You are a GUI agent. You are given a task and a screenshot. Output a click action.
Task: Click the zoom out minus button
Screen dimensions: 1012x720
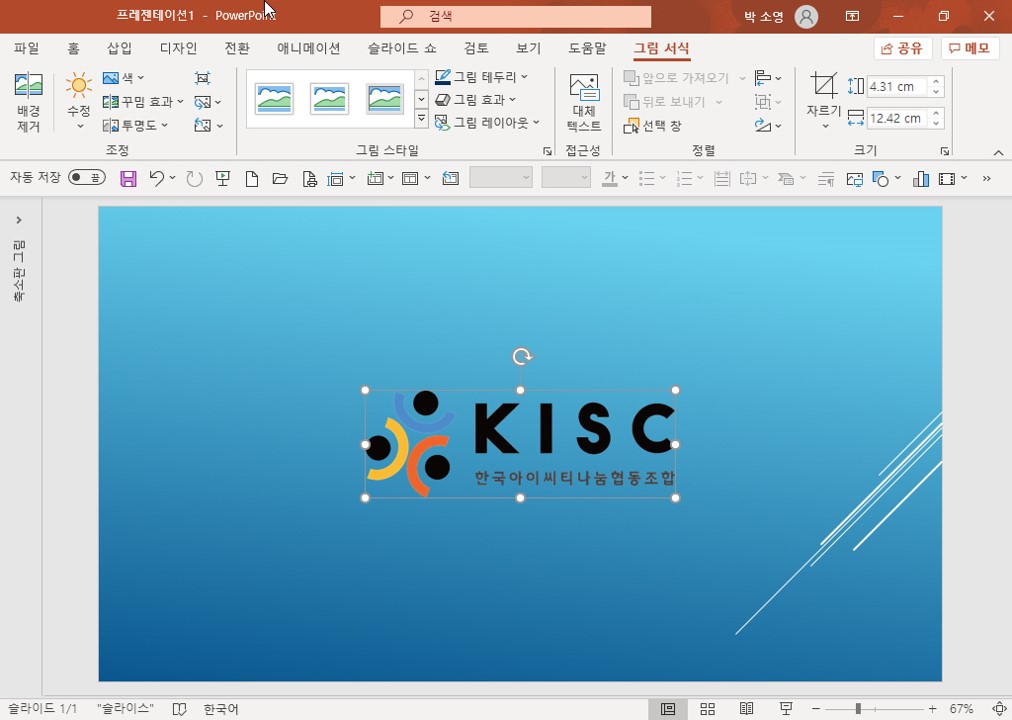tap(816, 709)
